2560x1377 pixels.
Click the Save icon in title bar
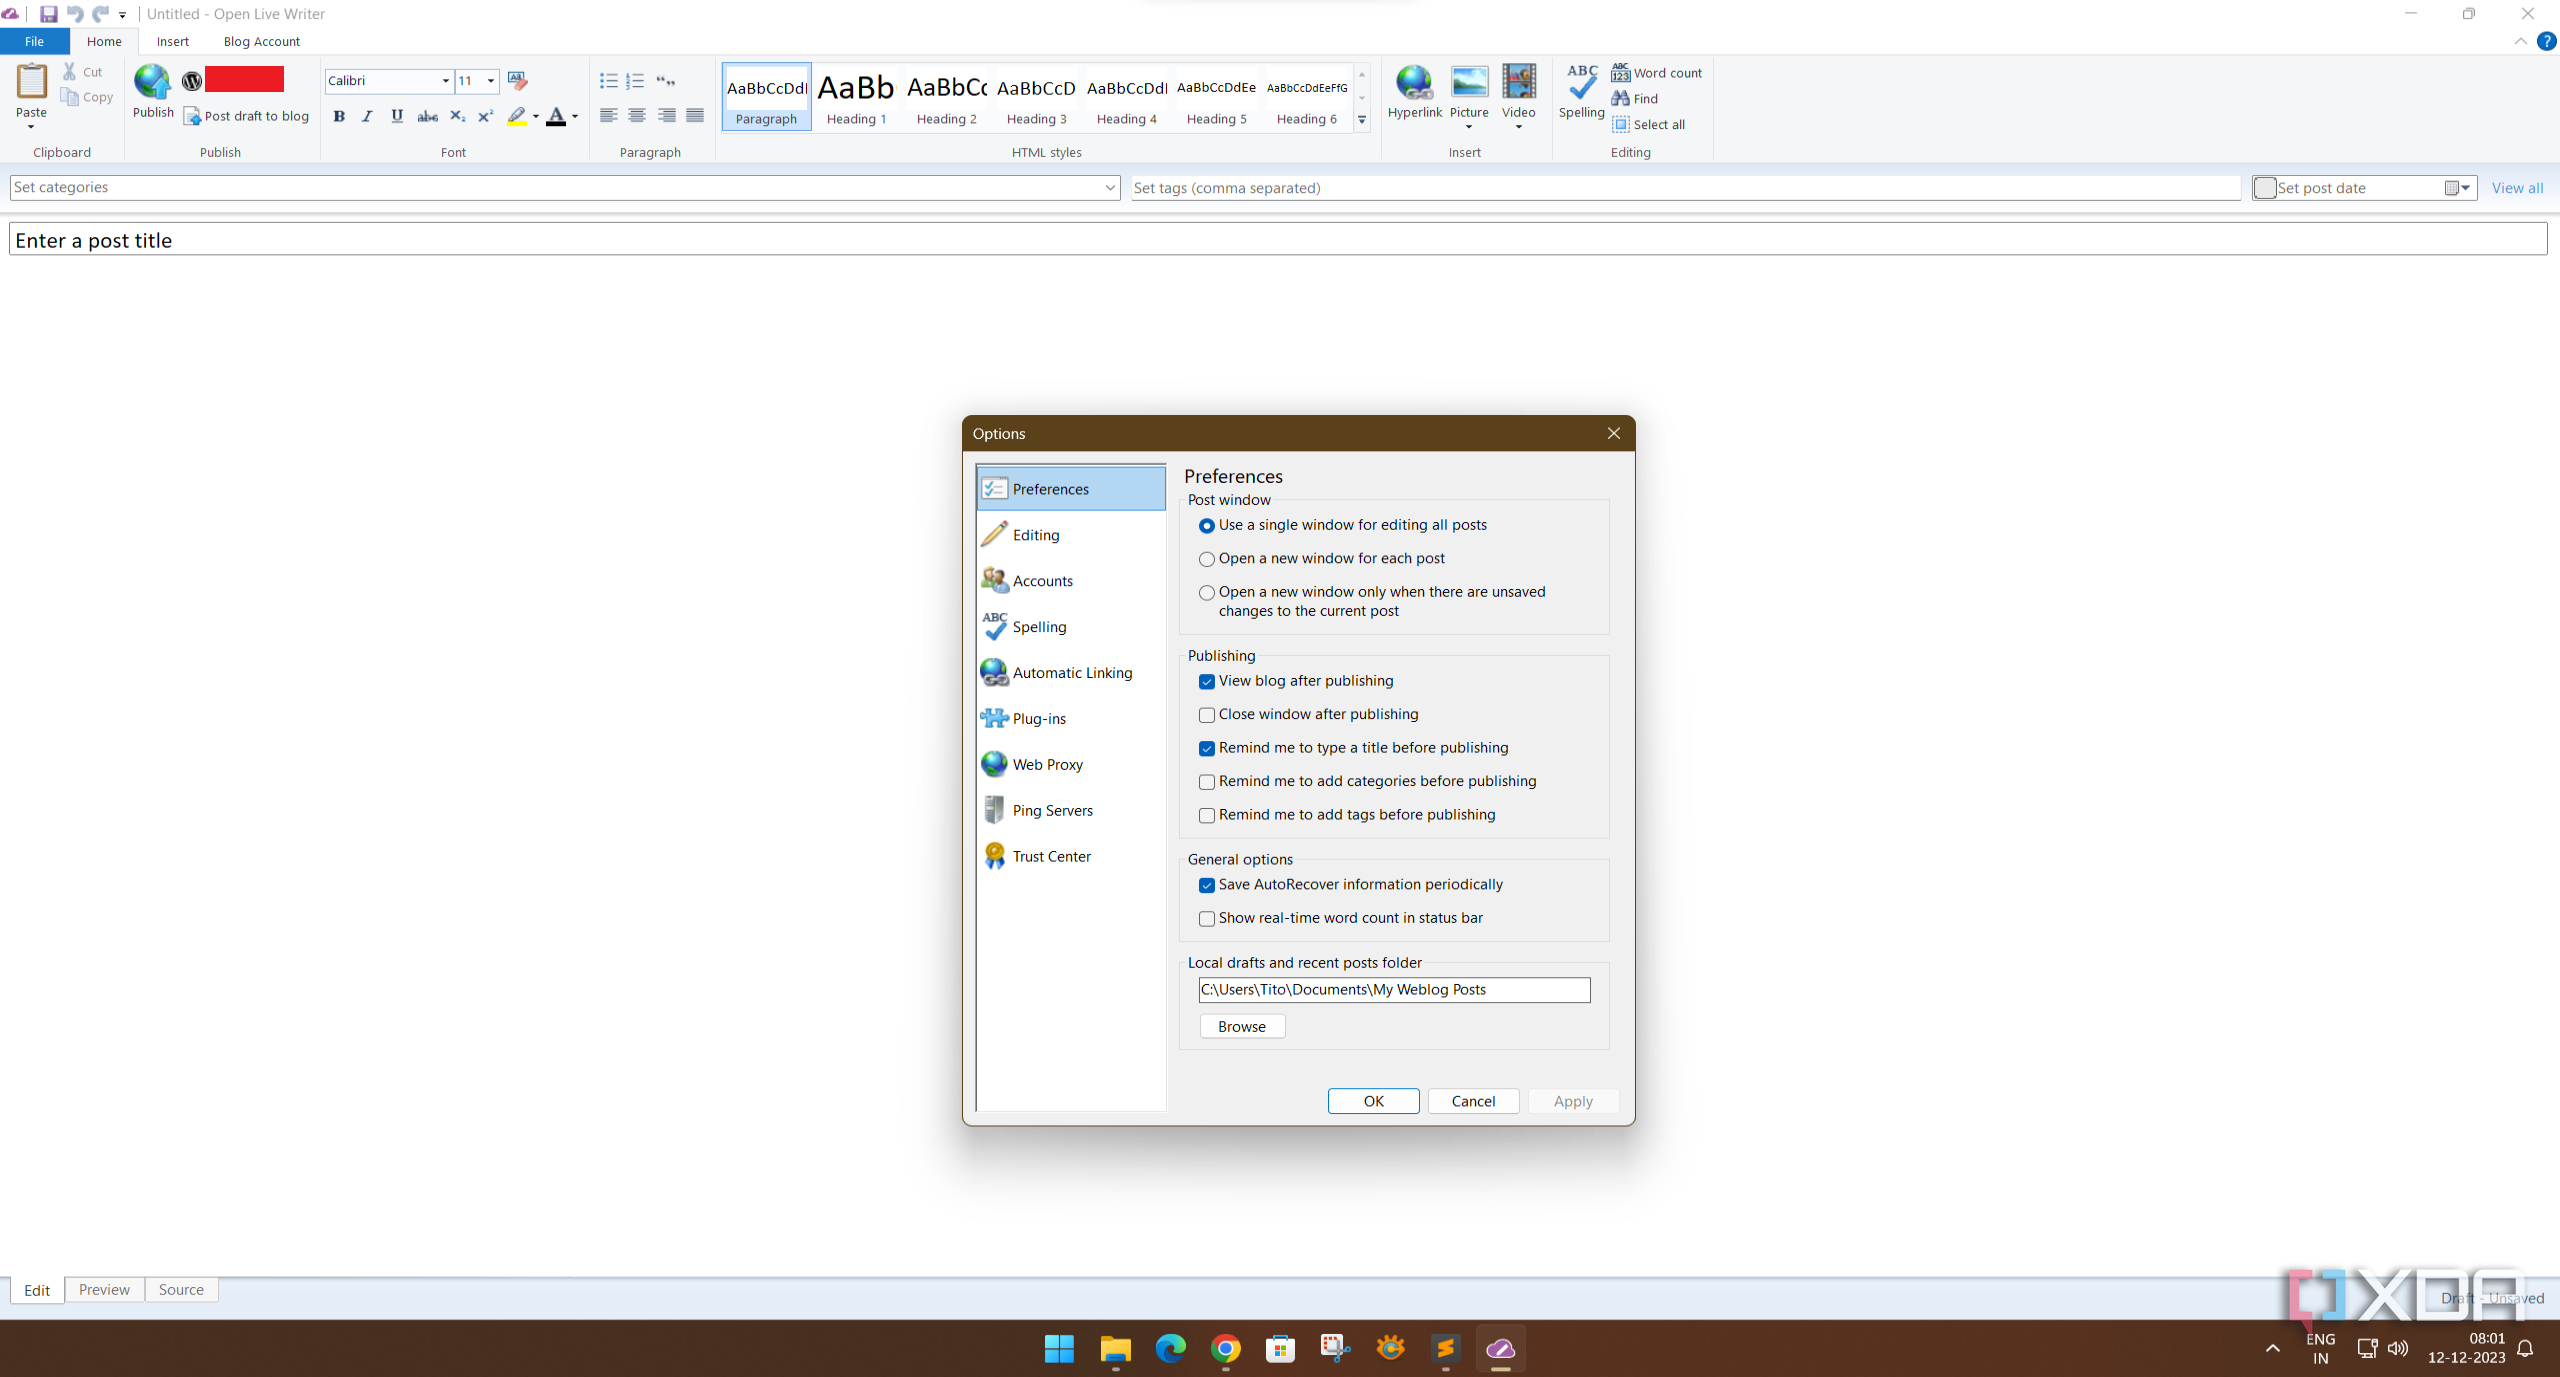tap(48, 14)
